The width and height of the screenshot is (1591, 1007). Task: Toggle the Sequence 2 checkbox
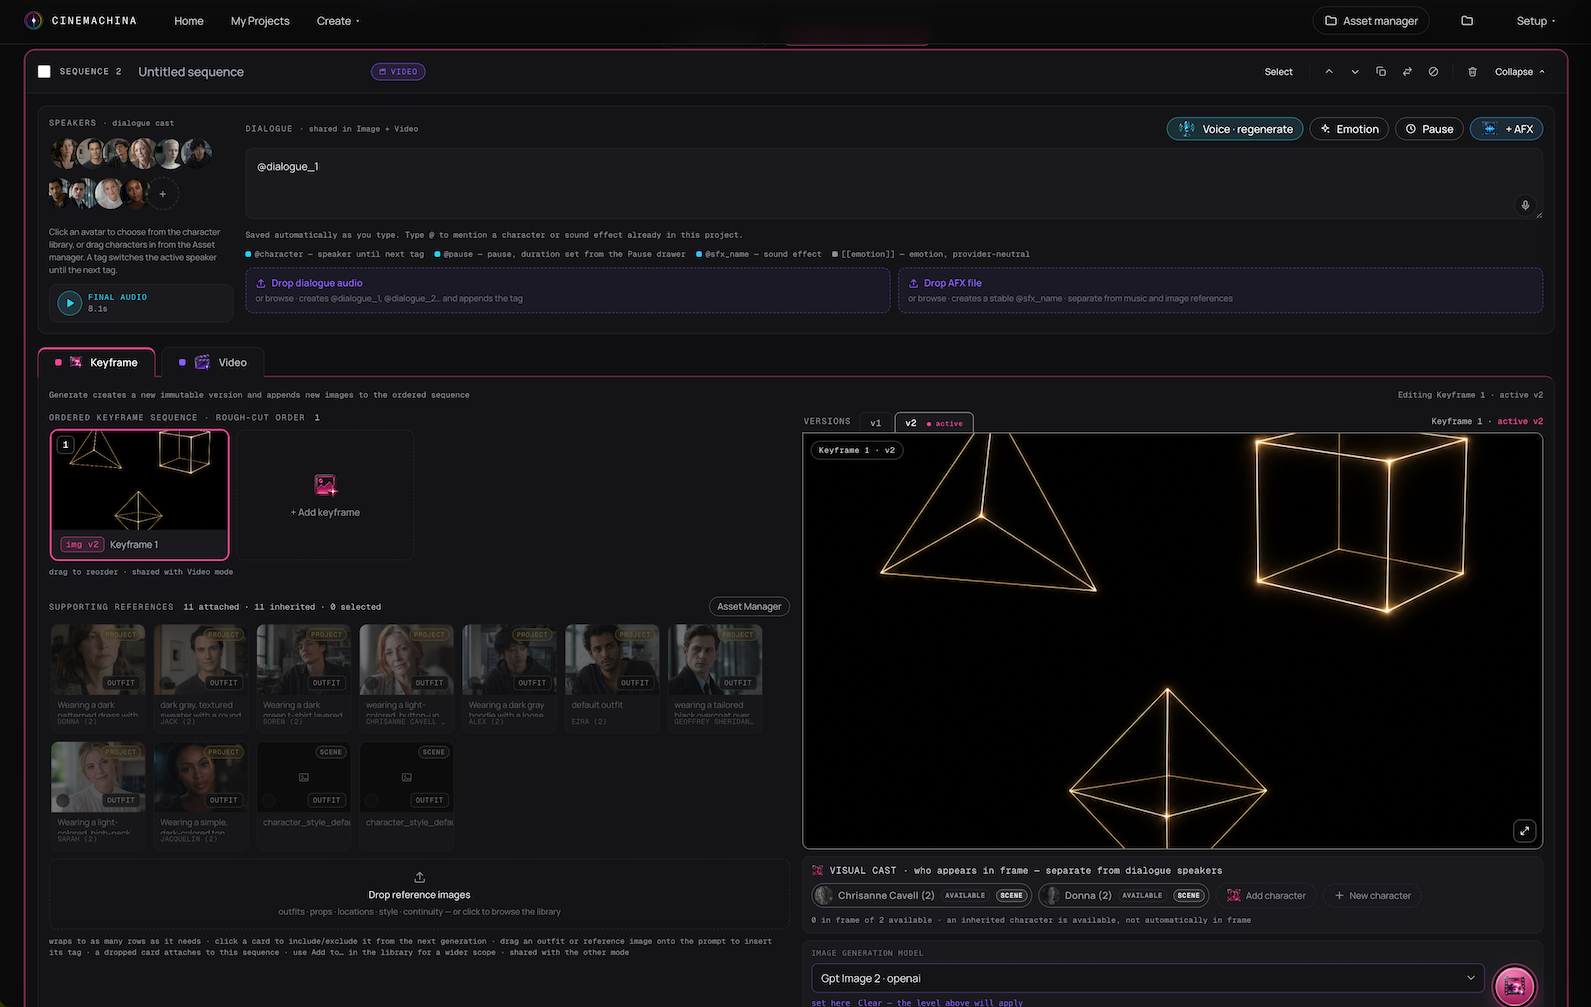(x=44, y=72)
